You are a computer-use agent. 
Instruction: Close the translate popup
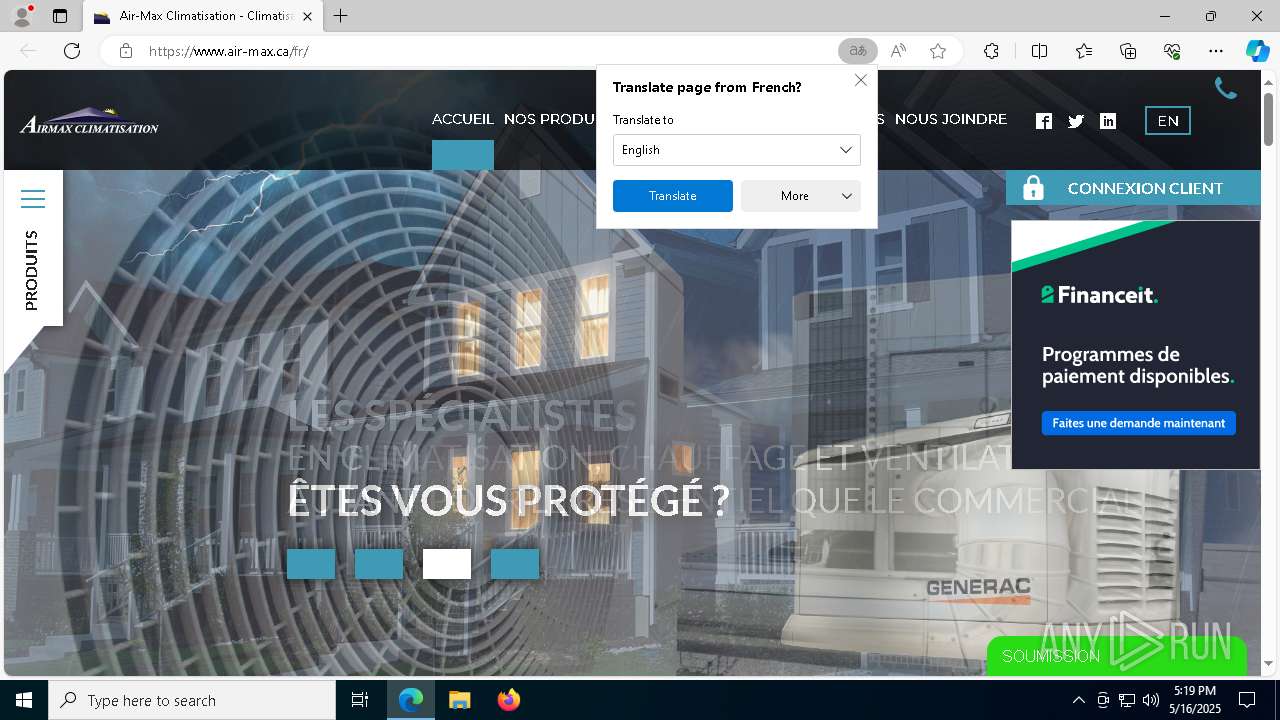(x=860, y=80)
